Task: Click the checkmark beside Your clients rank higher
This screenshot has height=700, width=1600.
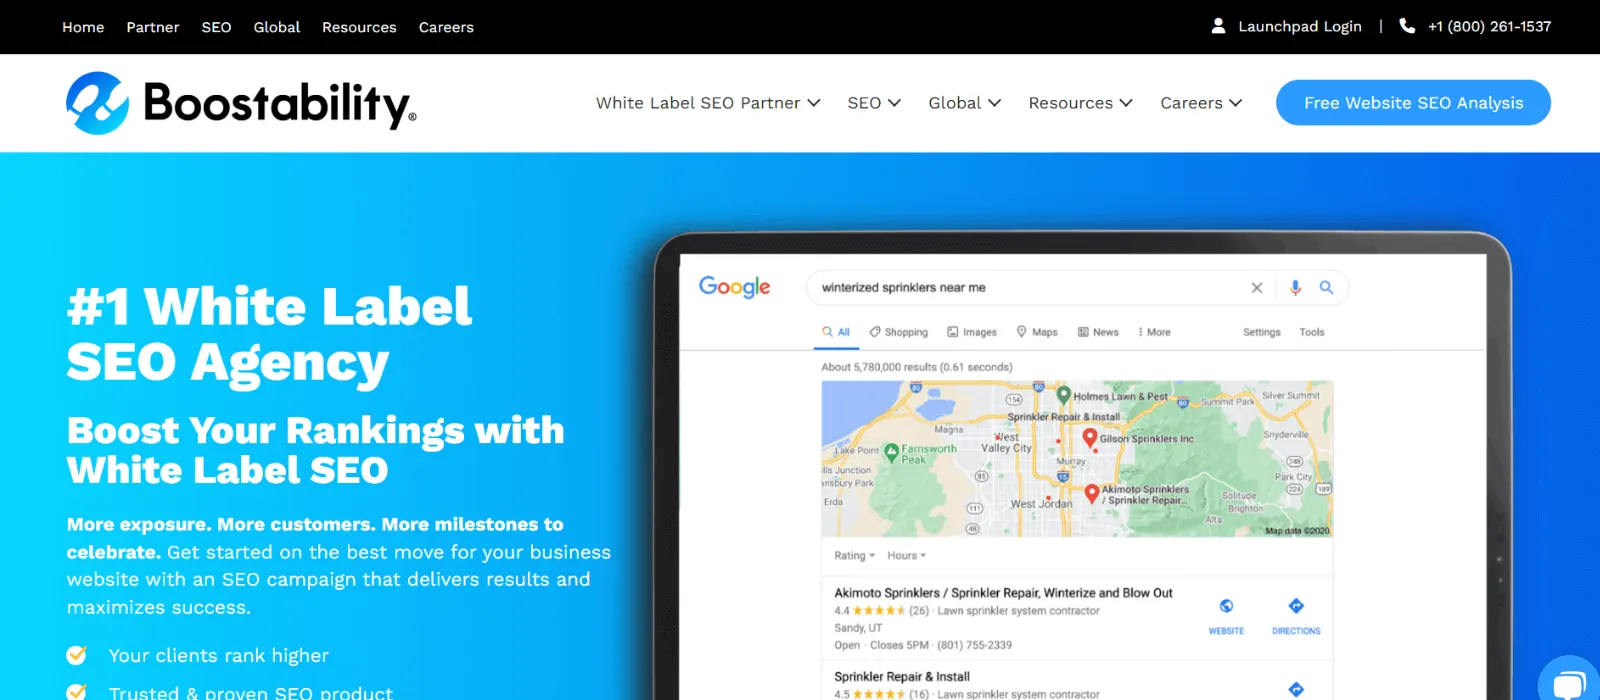Action: coord(76,655)
